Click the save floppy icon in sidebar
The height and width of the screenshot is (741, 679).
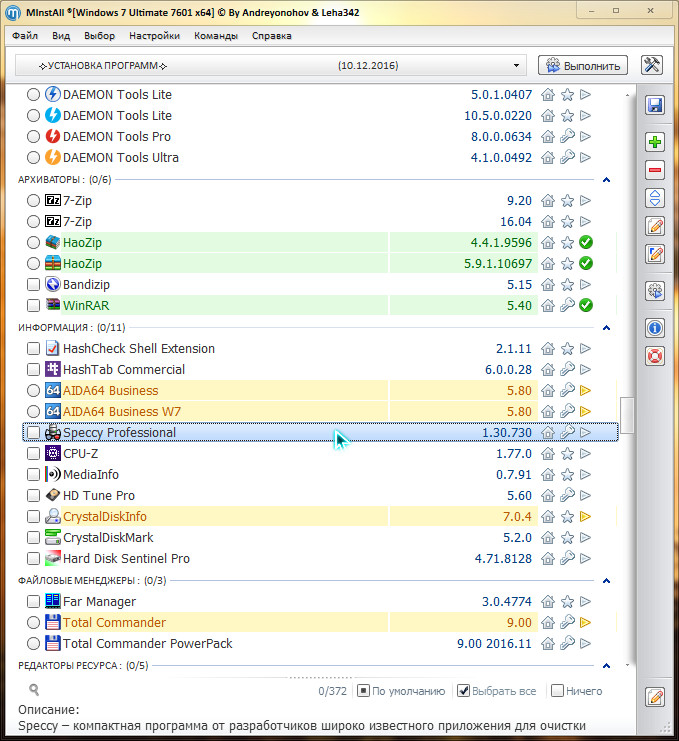coord(655,105)
